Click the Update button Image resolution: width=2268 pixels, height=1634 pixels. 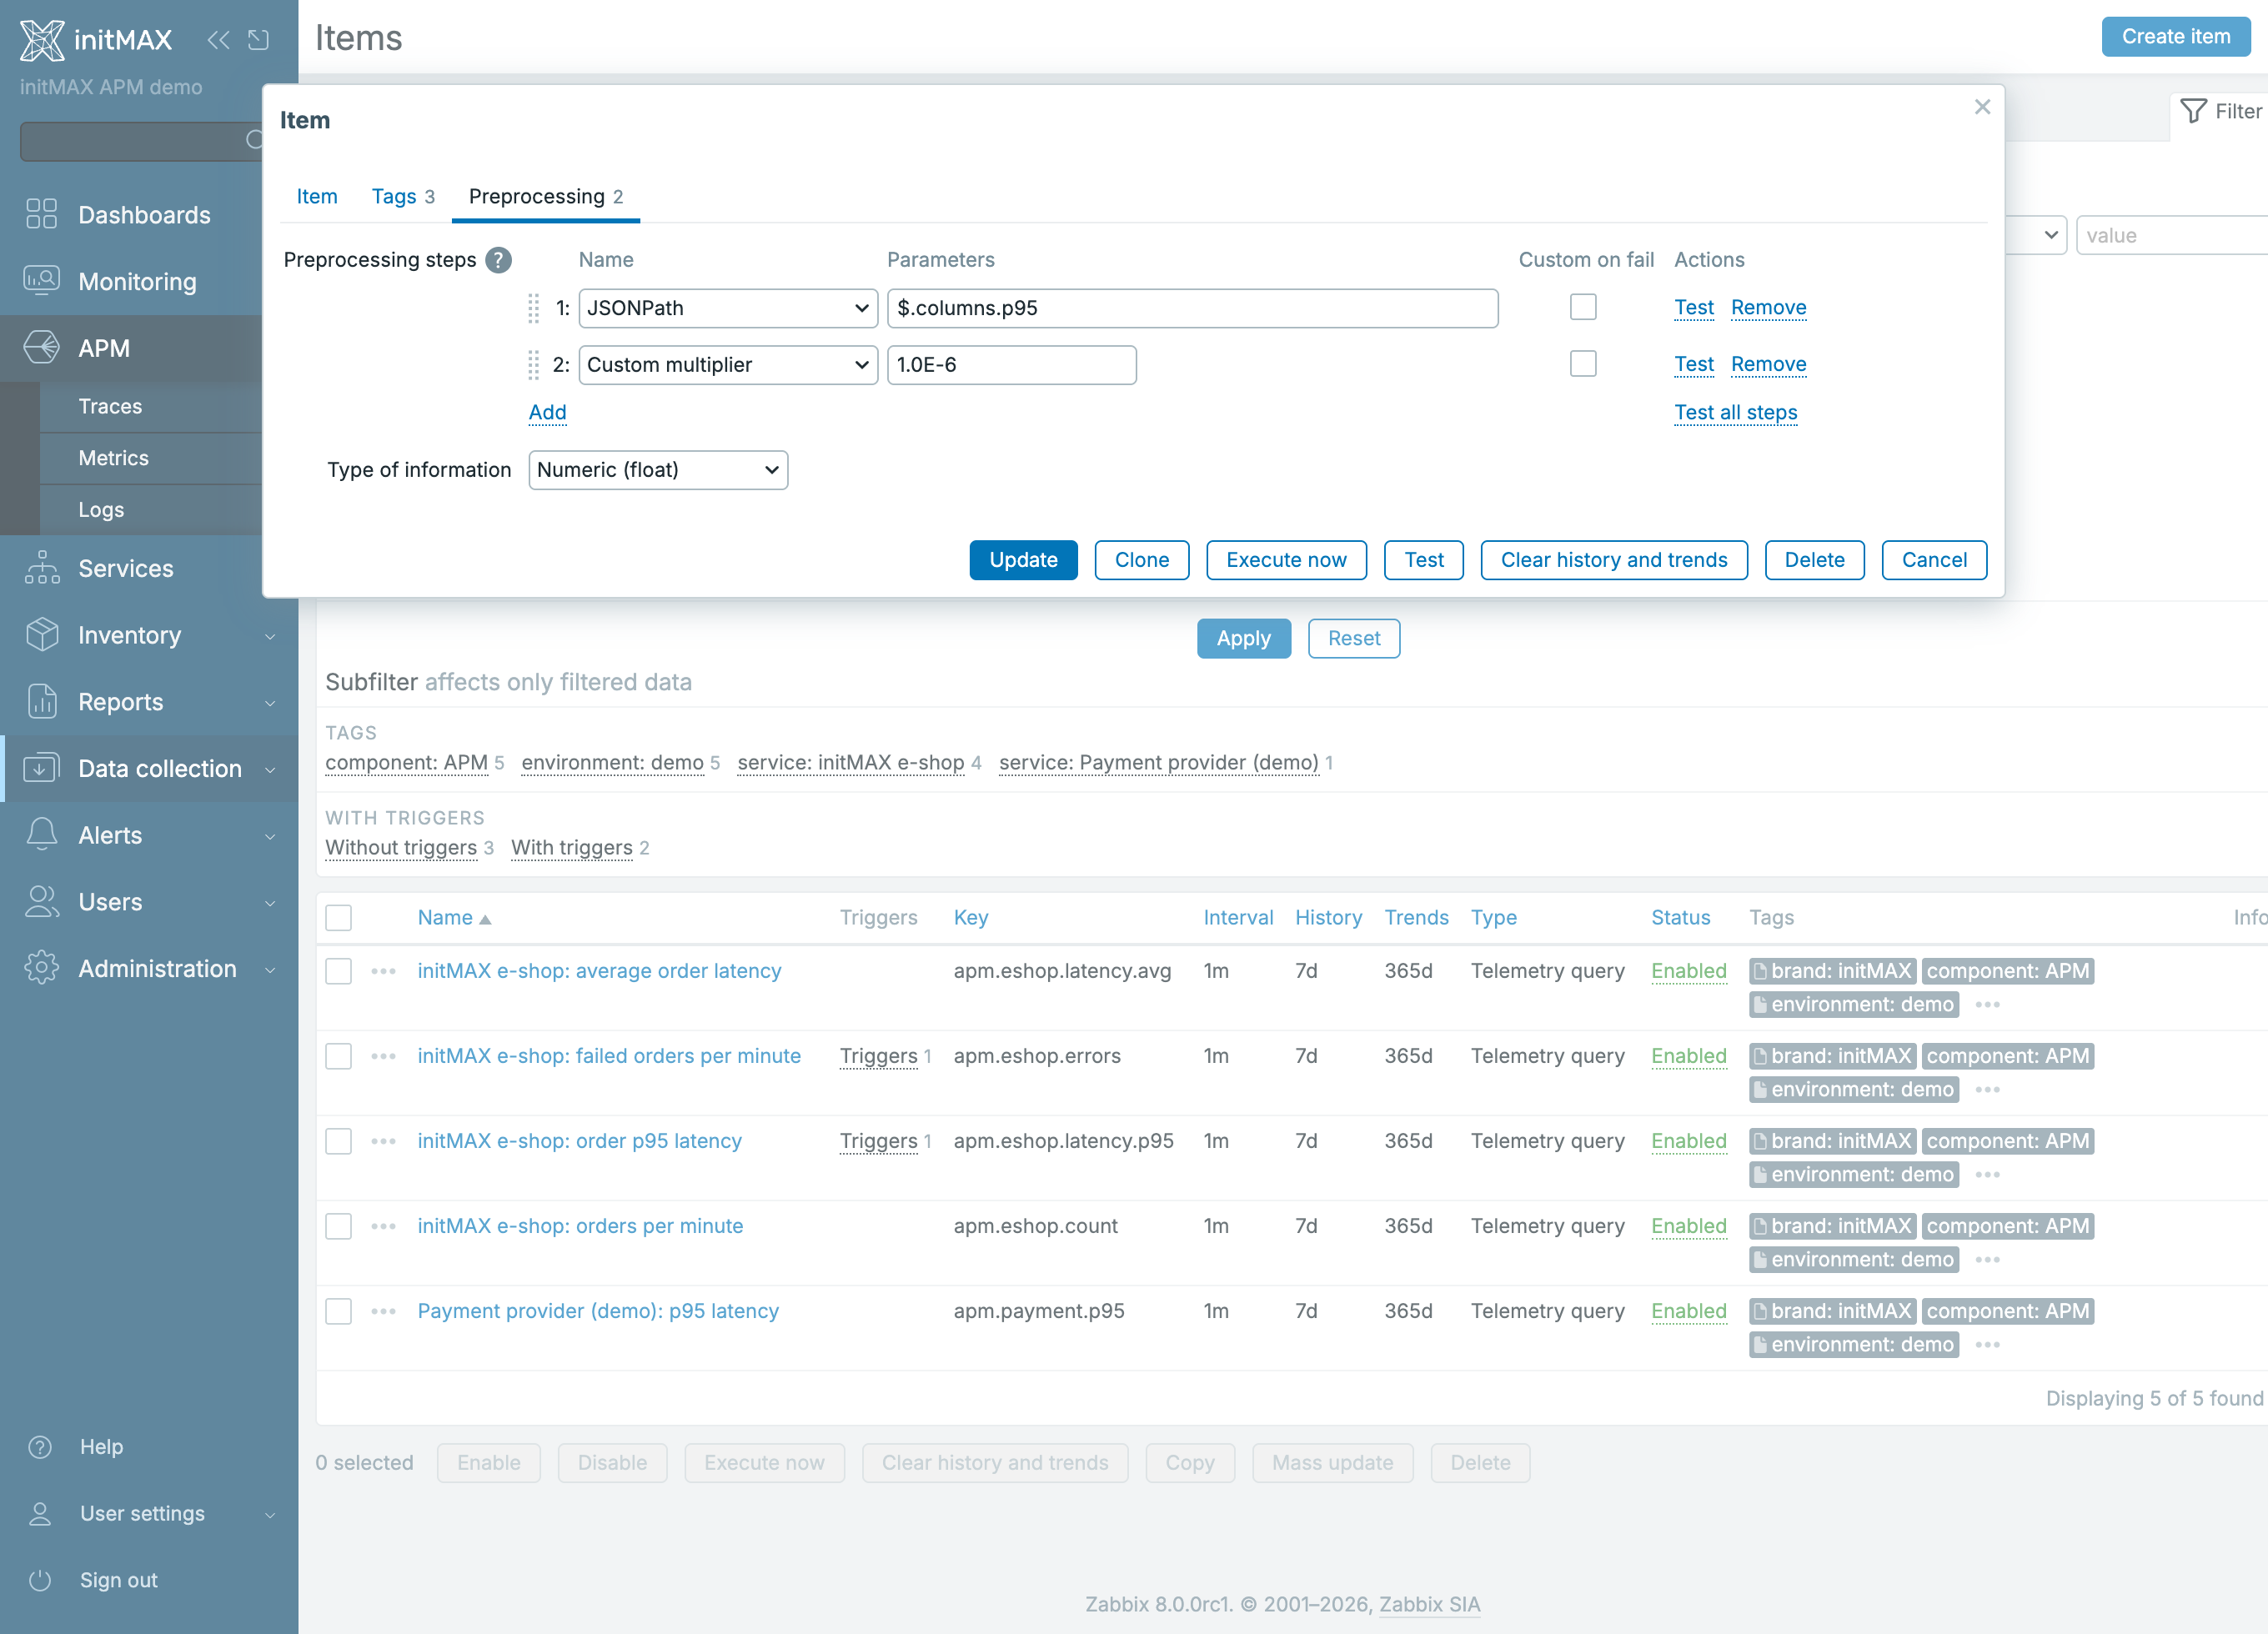click(1023, 560)
